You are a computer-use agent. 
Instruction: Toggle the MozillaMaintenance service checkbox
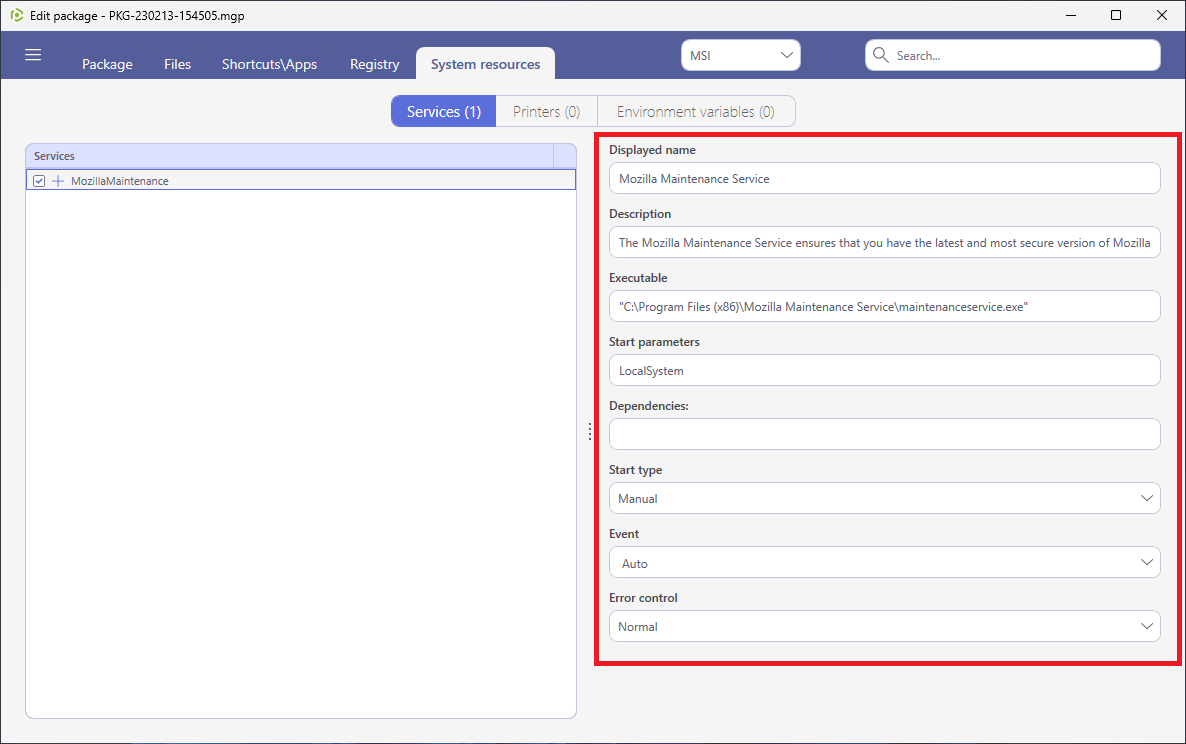pos(39,181)
